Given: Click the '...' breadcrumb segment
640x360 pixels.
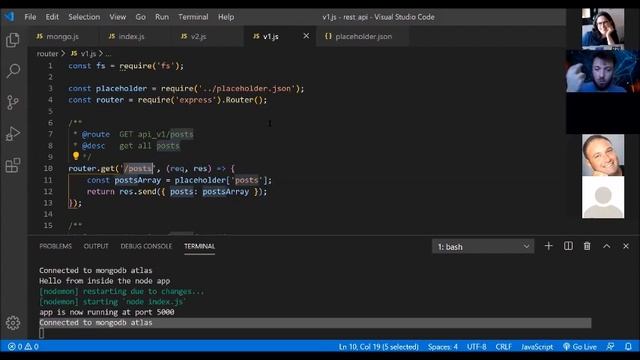Looking at the screenshot, I should pos(108,53).
